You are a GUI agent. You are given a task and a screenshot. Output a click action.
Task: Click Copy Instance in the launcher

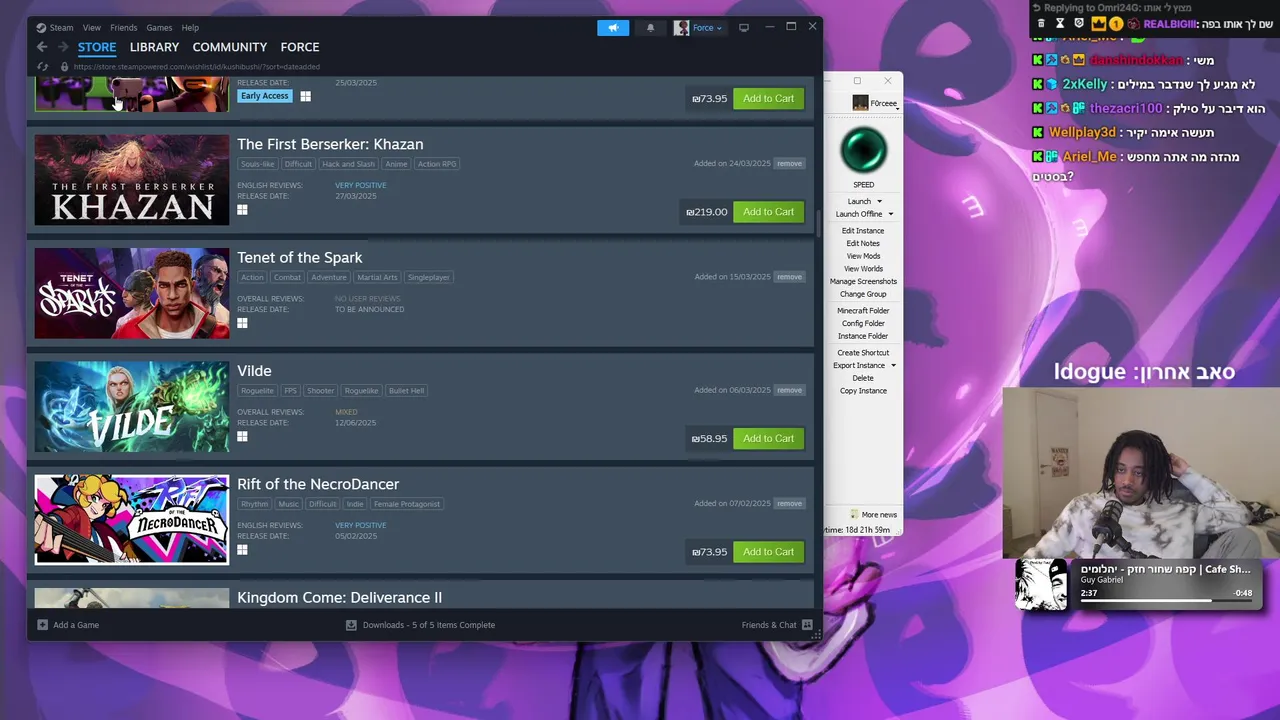(863, 391)
